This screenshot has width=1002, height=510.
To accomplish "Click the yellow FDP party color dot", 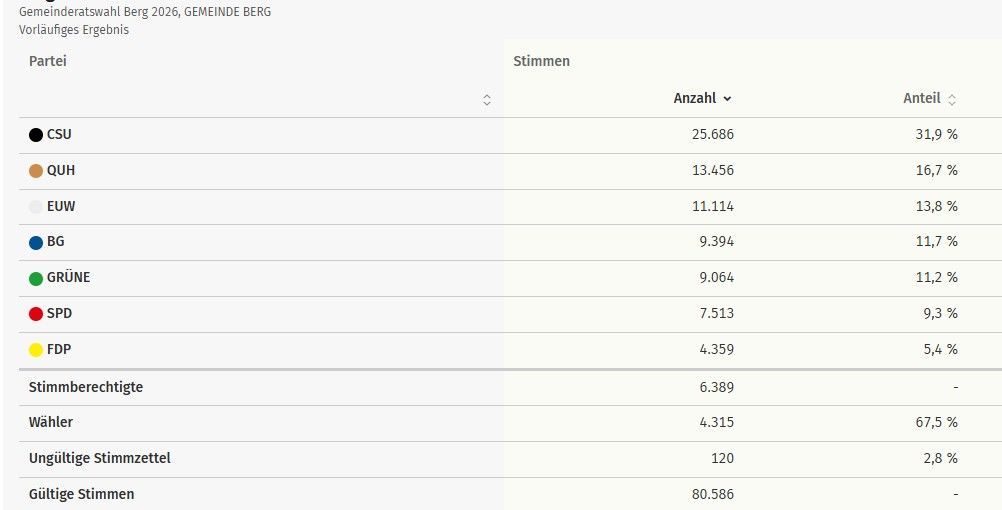I will pyautogui.click(x=36, y=350).
